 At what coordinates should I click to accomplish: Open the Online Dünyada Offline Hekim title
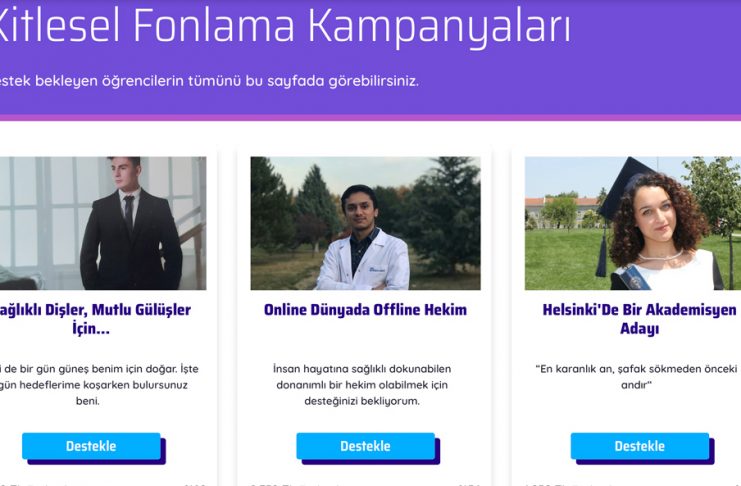[365, 310]
